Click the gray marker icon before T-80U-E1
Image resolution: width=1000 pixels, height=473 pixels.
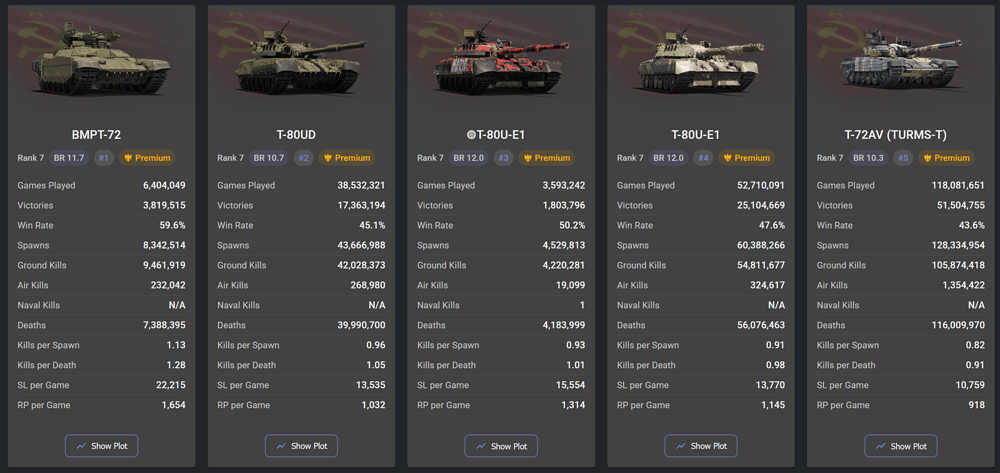pyautogui.click(x=472, y=135)
